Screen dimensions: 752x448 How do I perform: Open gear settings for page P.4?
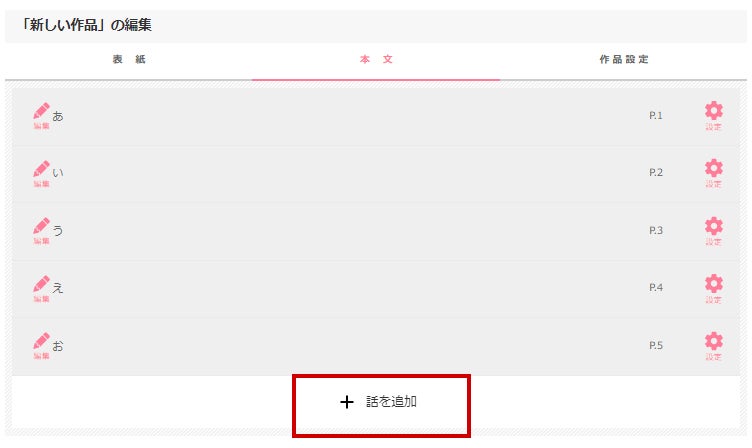tap(714, 288)
